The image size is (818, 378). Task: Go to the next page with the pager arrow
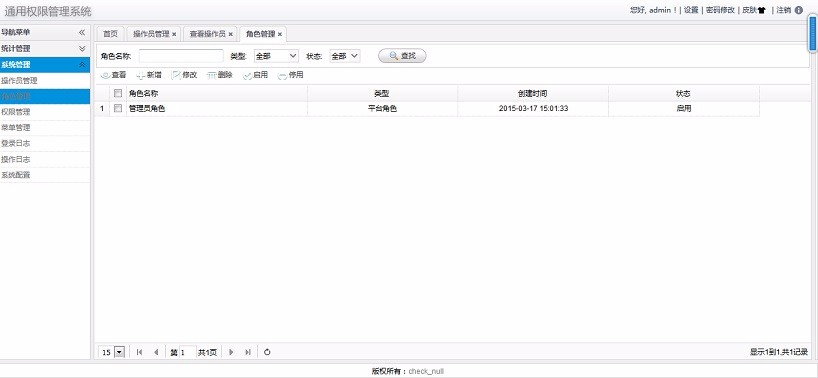coord(231,352)
